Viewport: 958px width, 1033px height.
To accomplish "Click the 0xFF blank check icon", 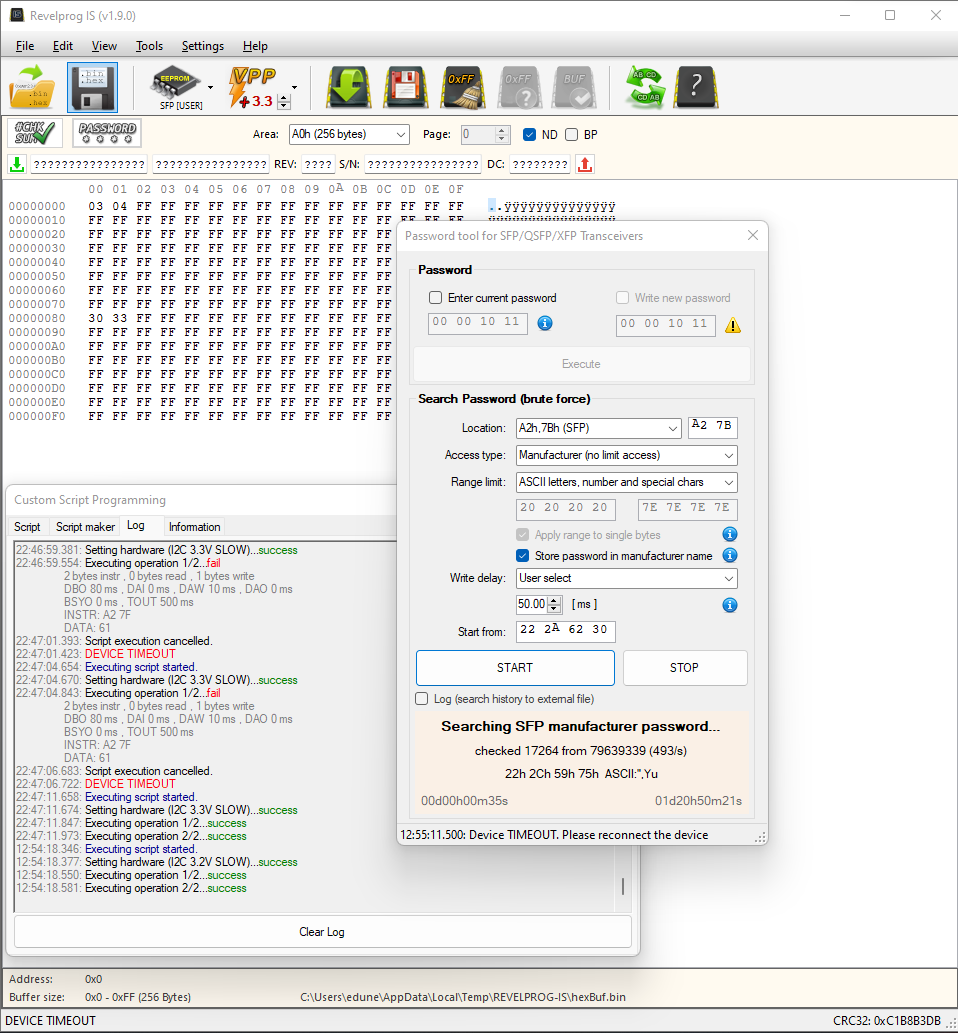I will tap(519, 87).
